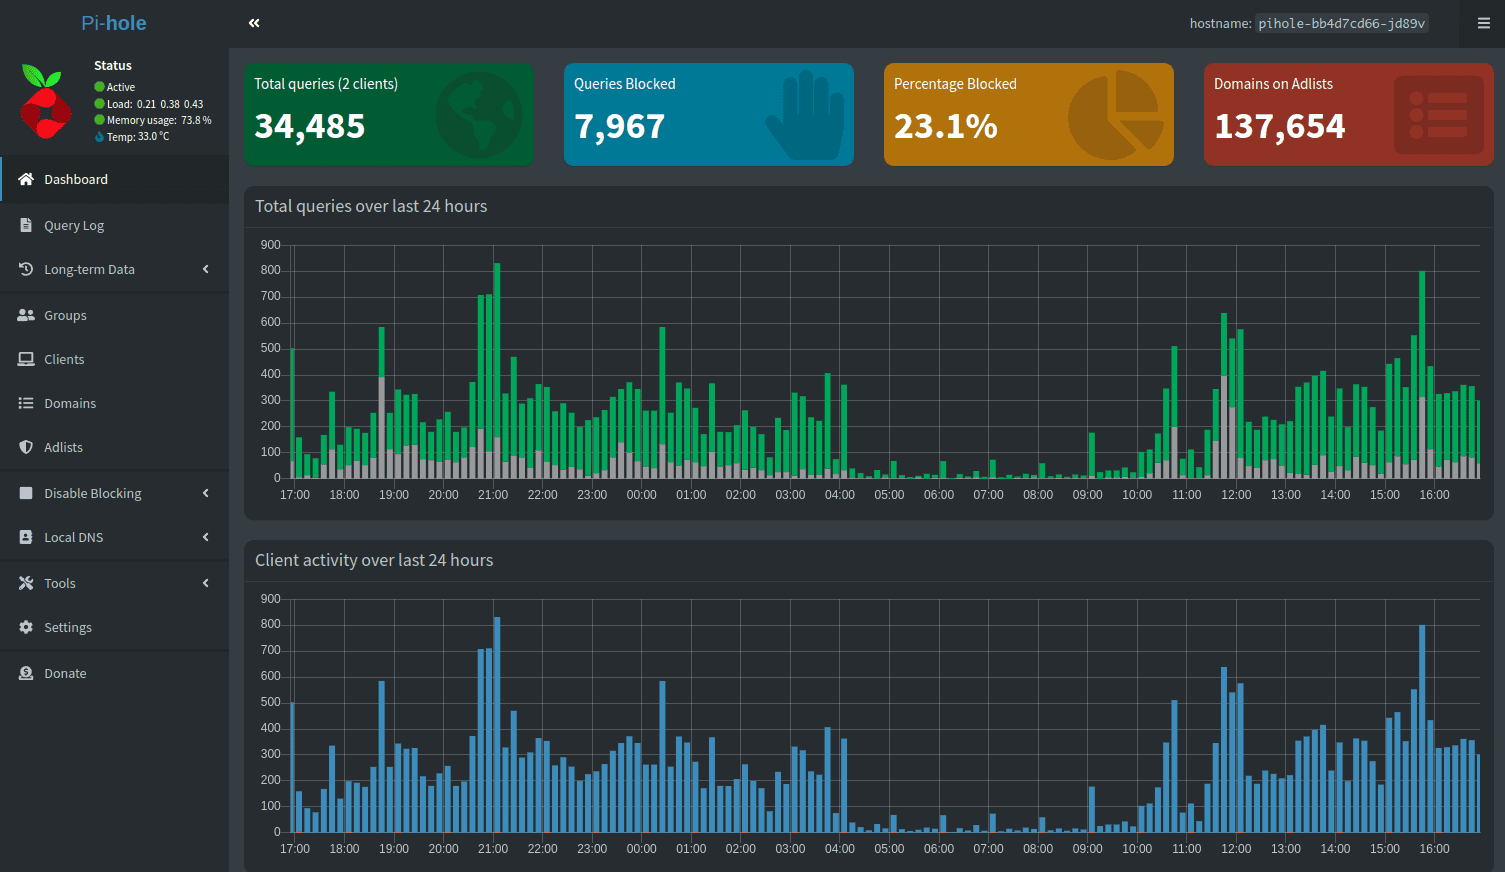Click the Domains list icon
Viewport: 1505px width, 872px height.
click(x=24, y=403)
